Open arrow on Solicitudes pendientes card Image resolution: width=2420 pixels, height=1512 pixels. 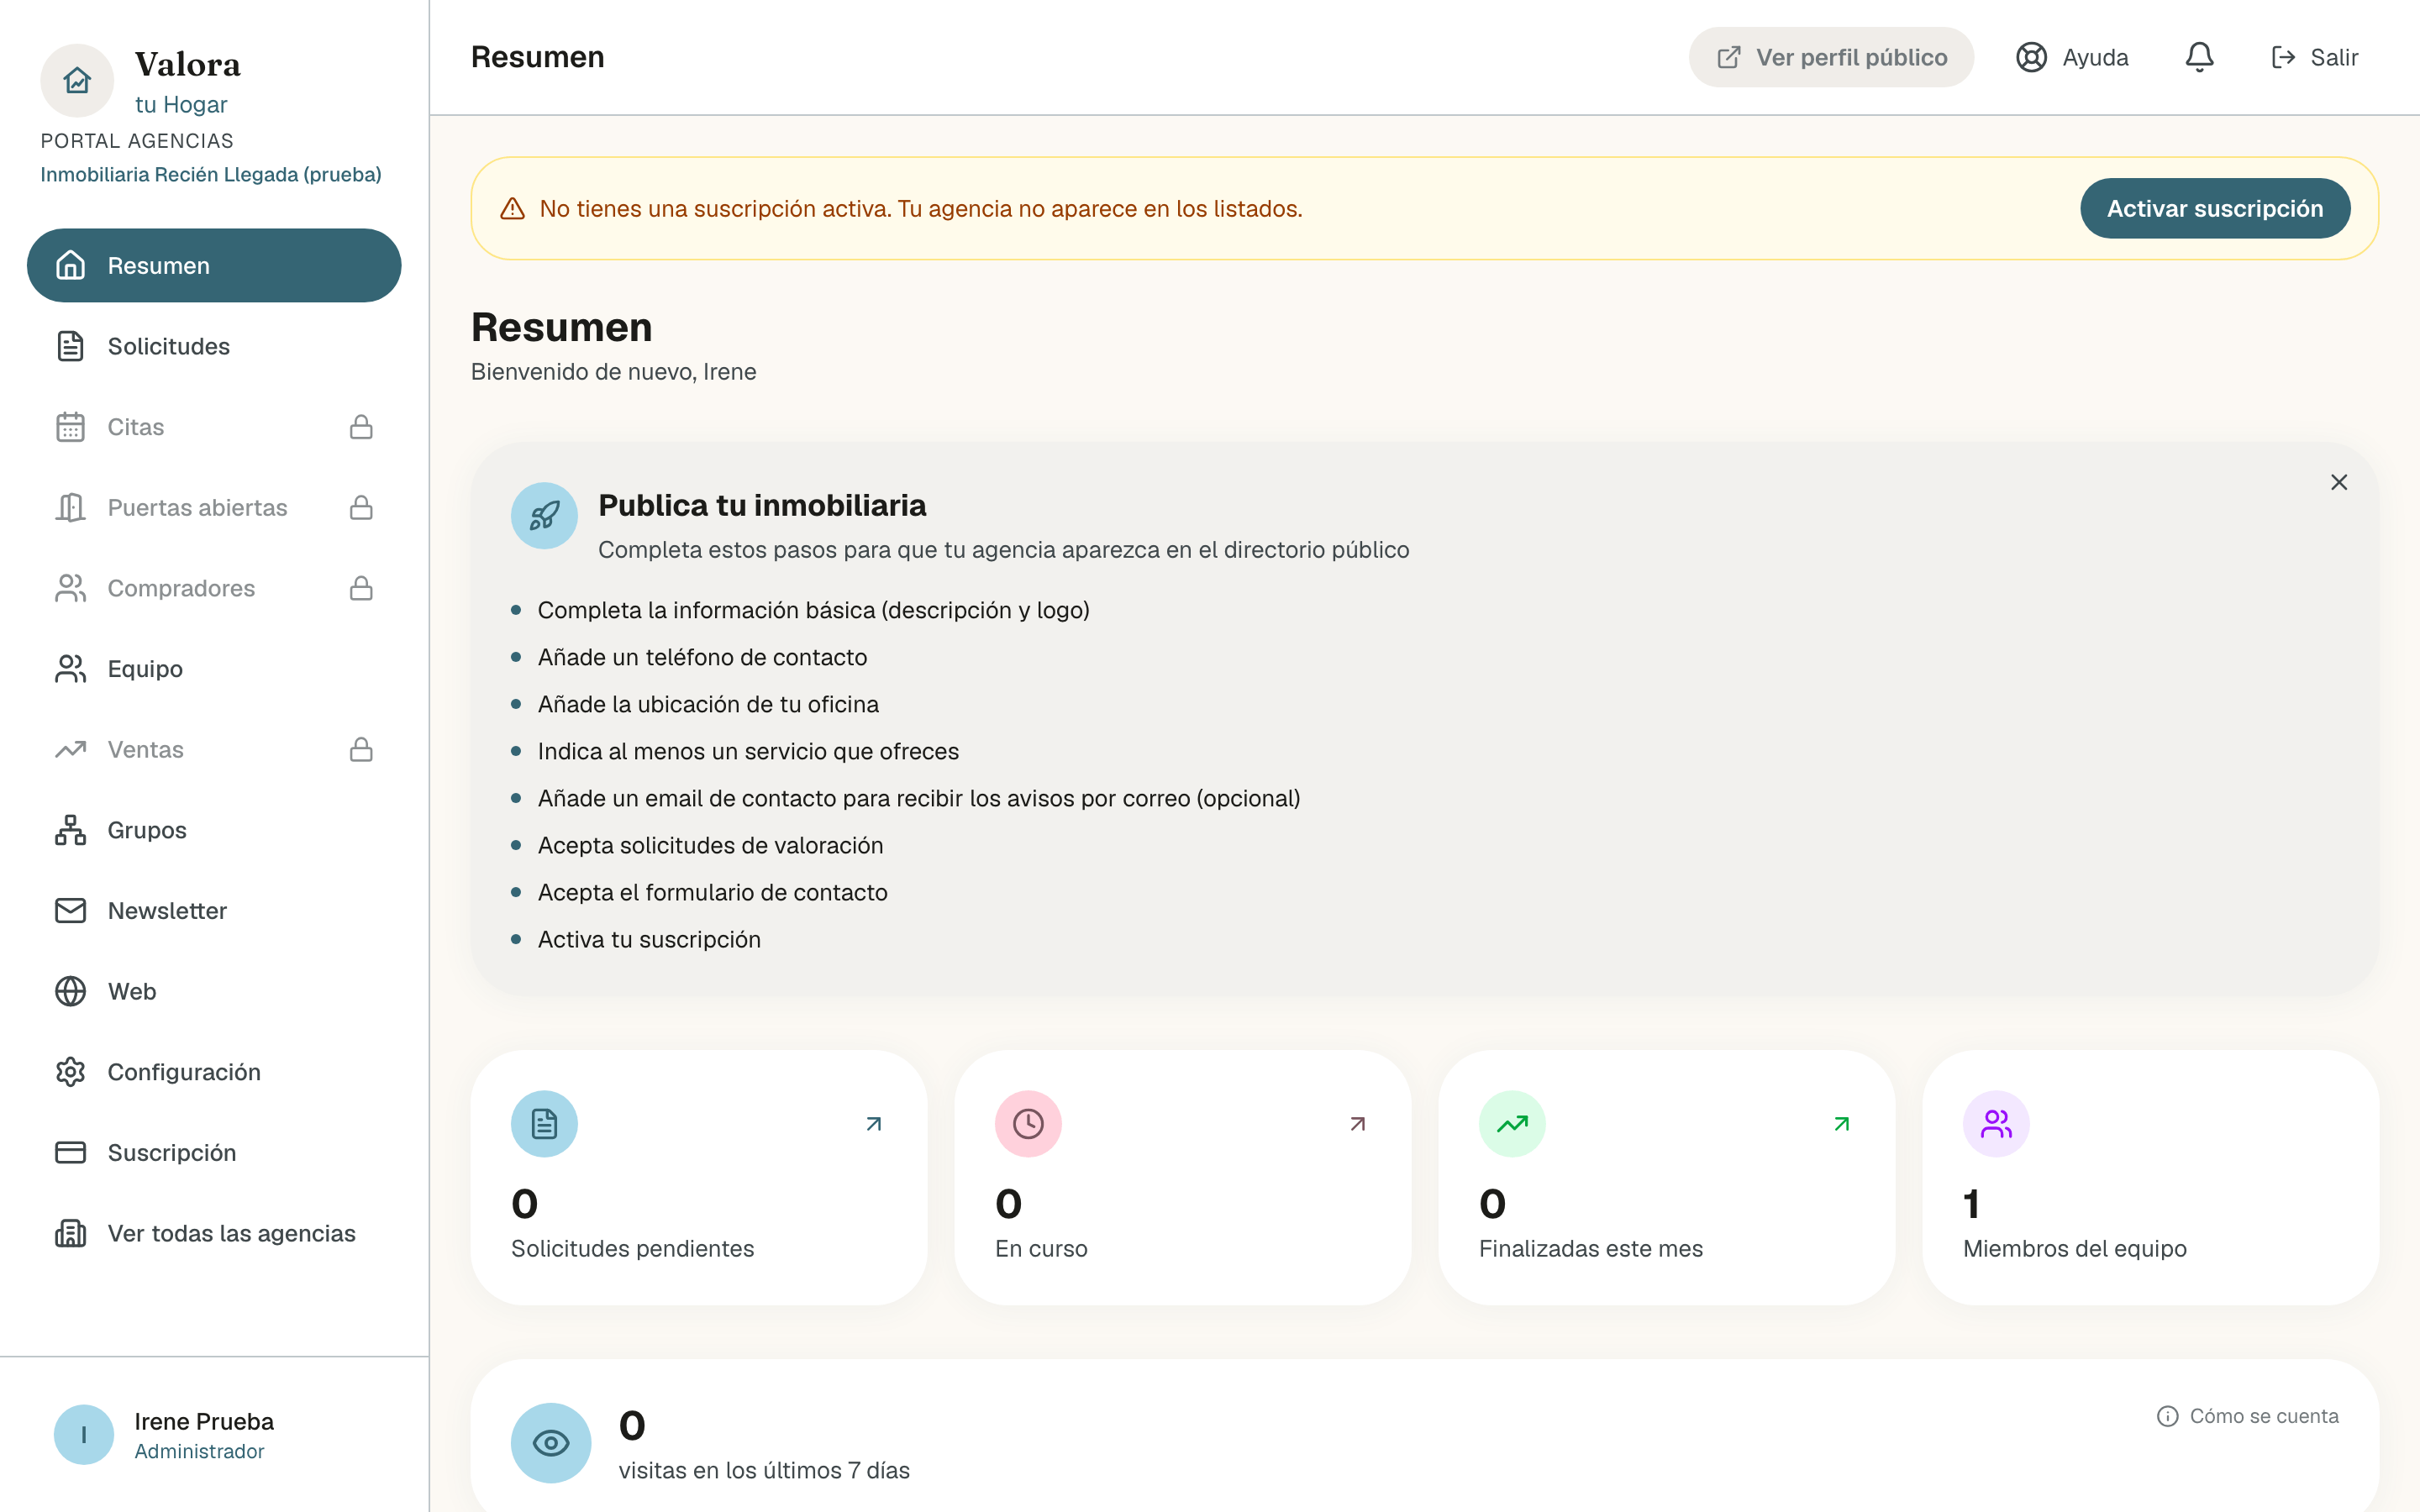point(874,1124)
